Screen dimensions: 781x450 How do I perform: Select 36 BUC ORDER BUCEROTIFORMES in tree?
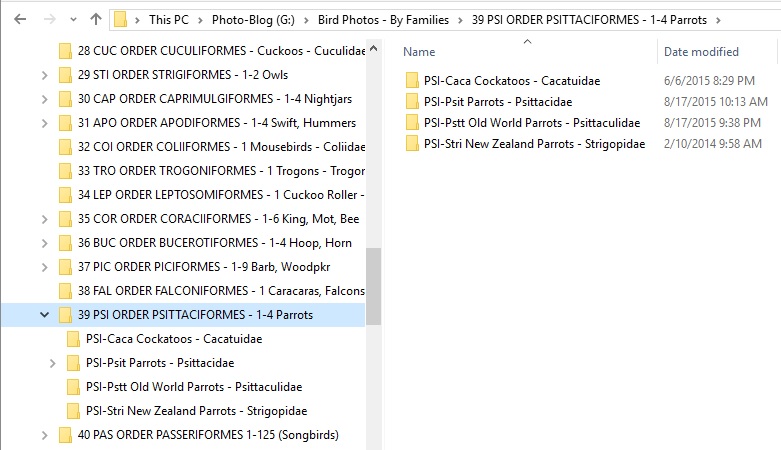(x=214, y=243)
